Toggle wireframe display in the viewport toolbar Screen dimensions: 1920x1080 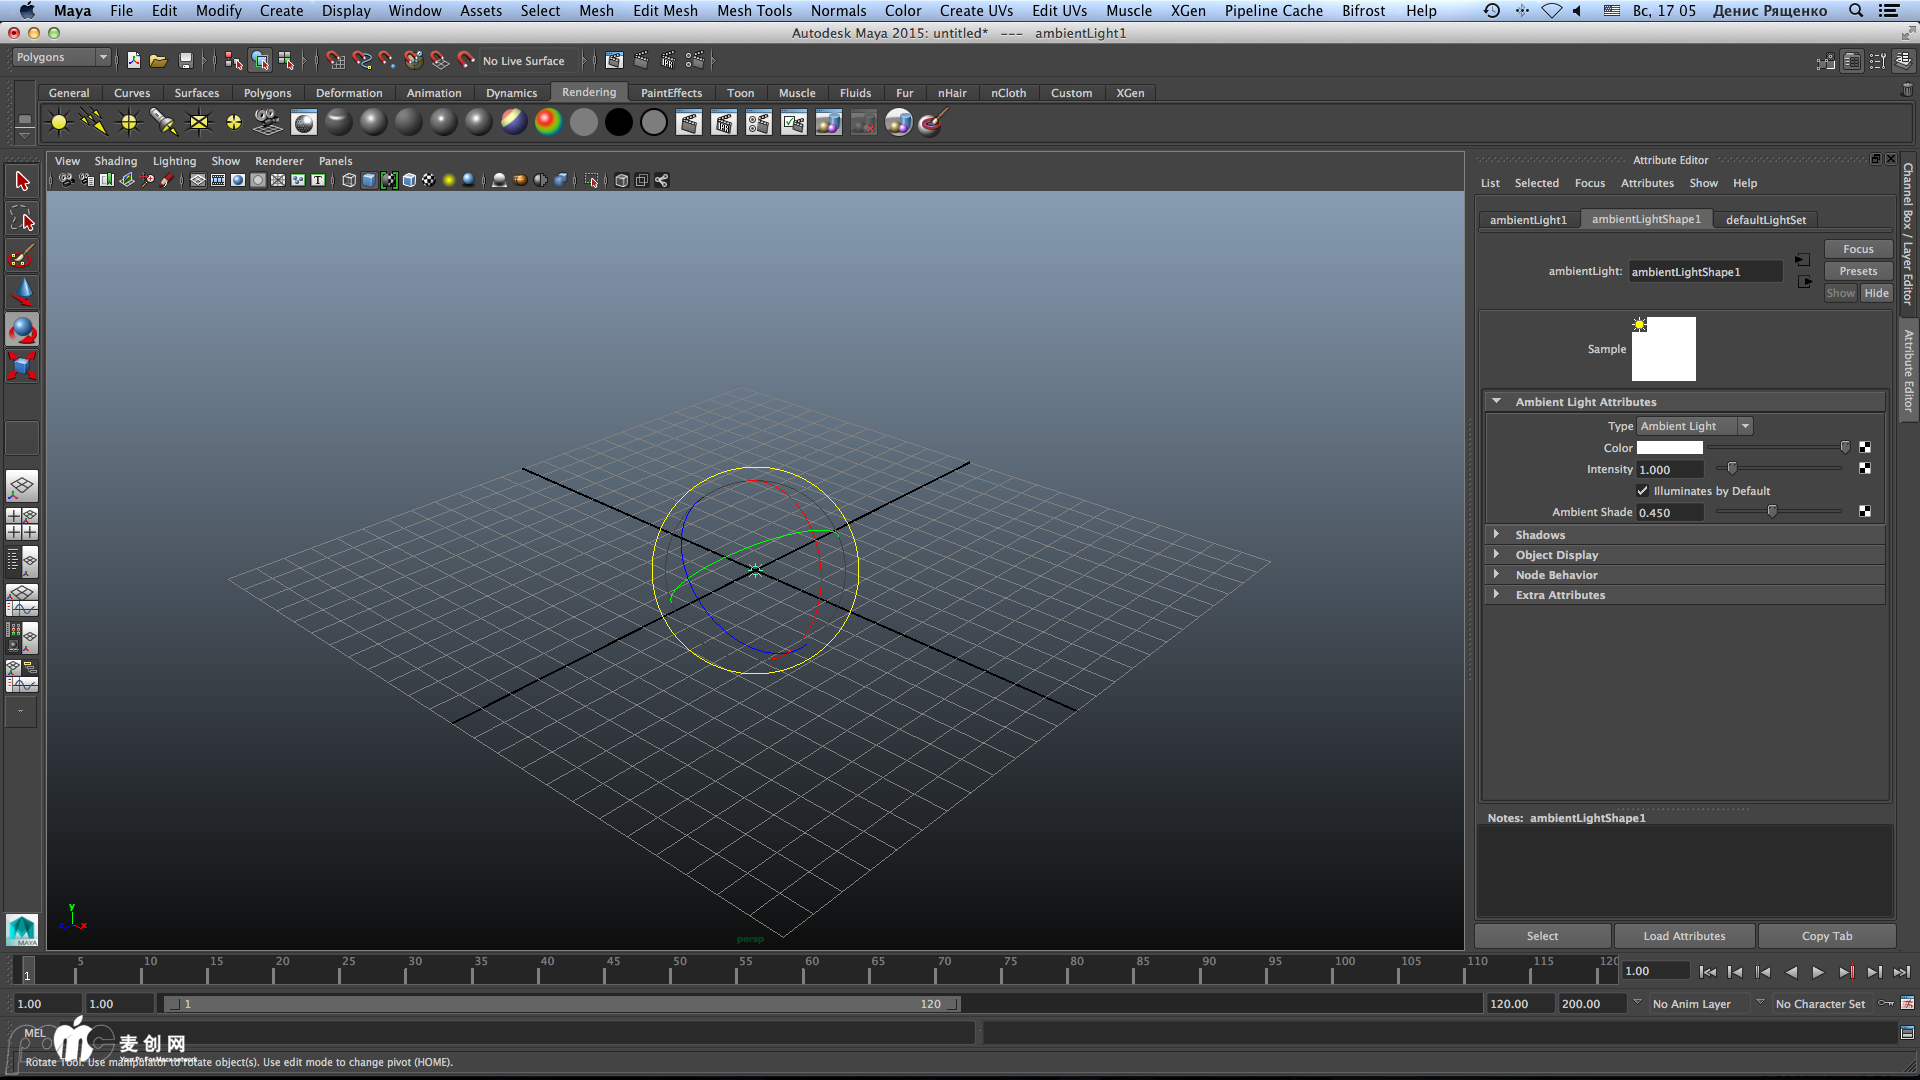(x=348, y=180)
